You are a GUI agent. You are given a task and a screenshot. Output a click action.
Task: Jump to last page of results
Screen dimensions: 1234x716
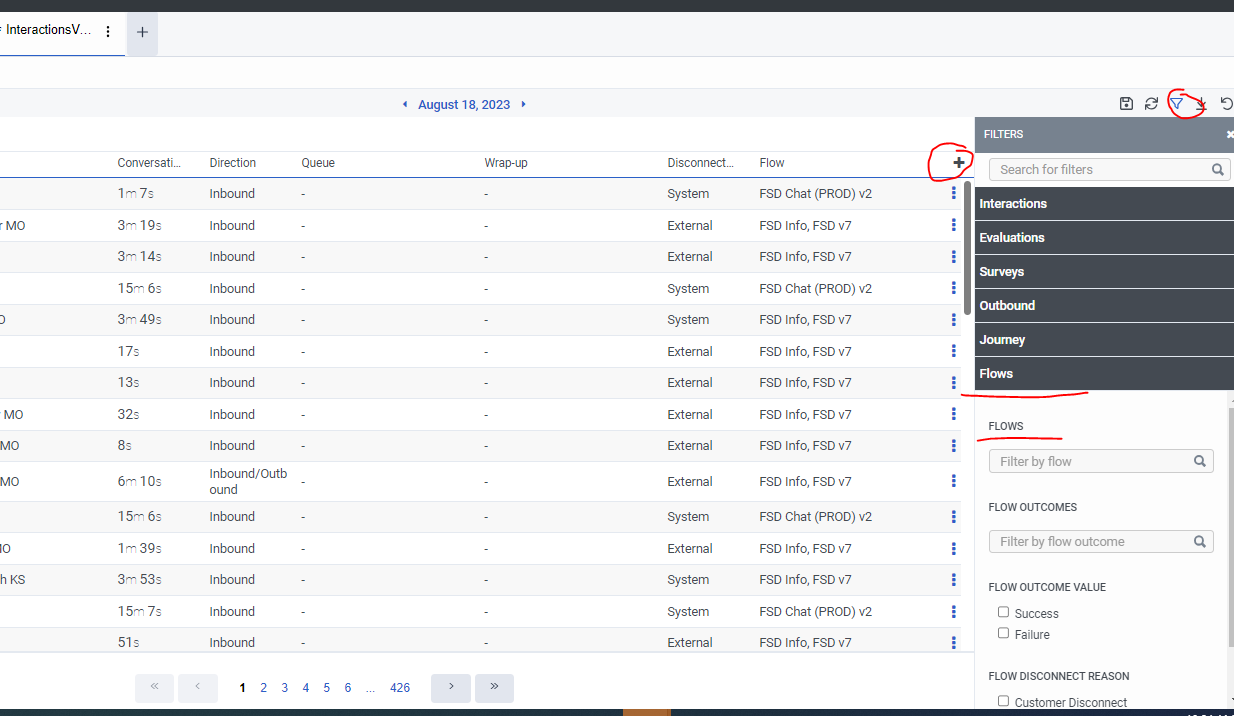[494, 687]
